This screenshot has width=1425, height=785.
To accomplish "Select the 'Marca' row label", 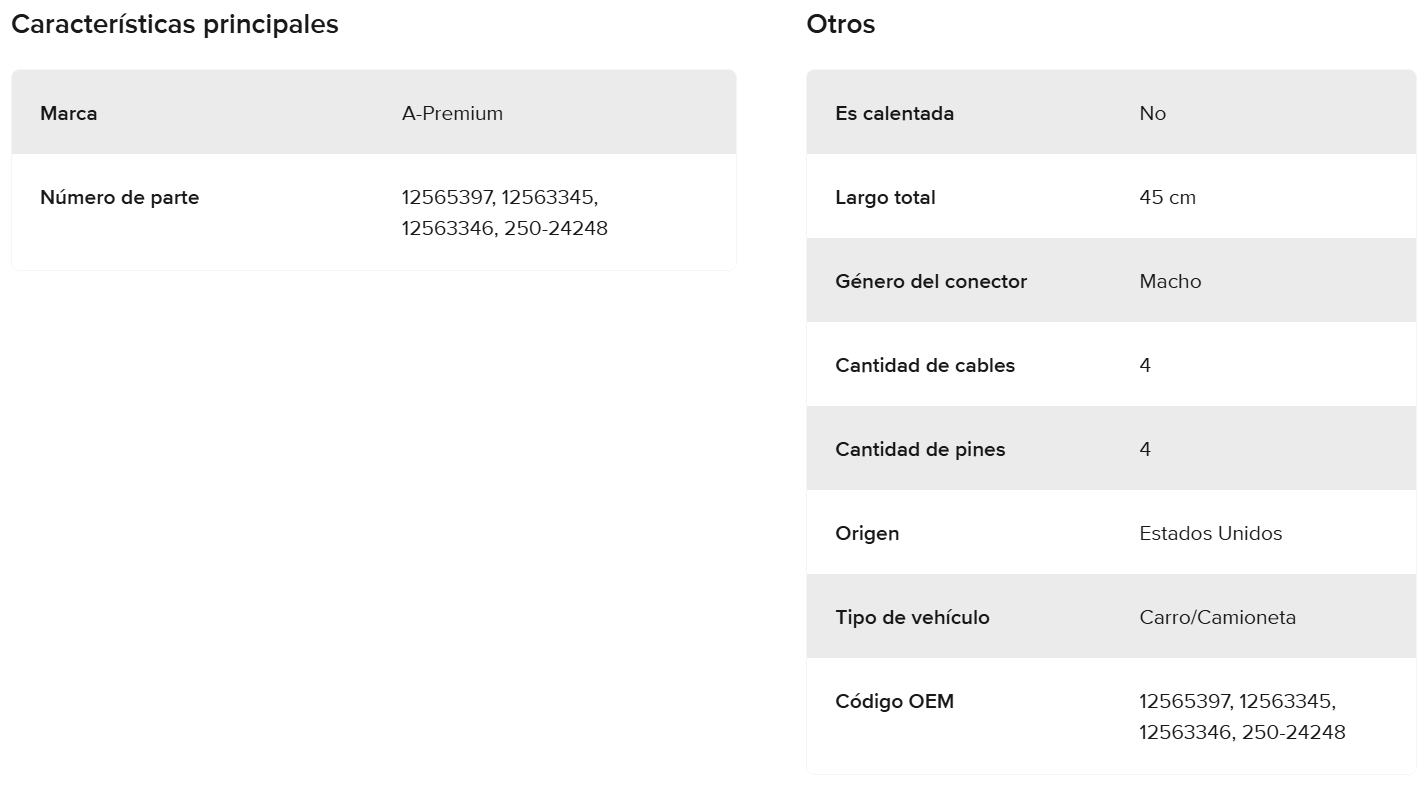I will pyautogui.click(x=69, y=113).
